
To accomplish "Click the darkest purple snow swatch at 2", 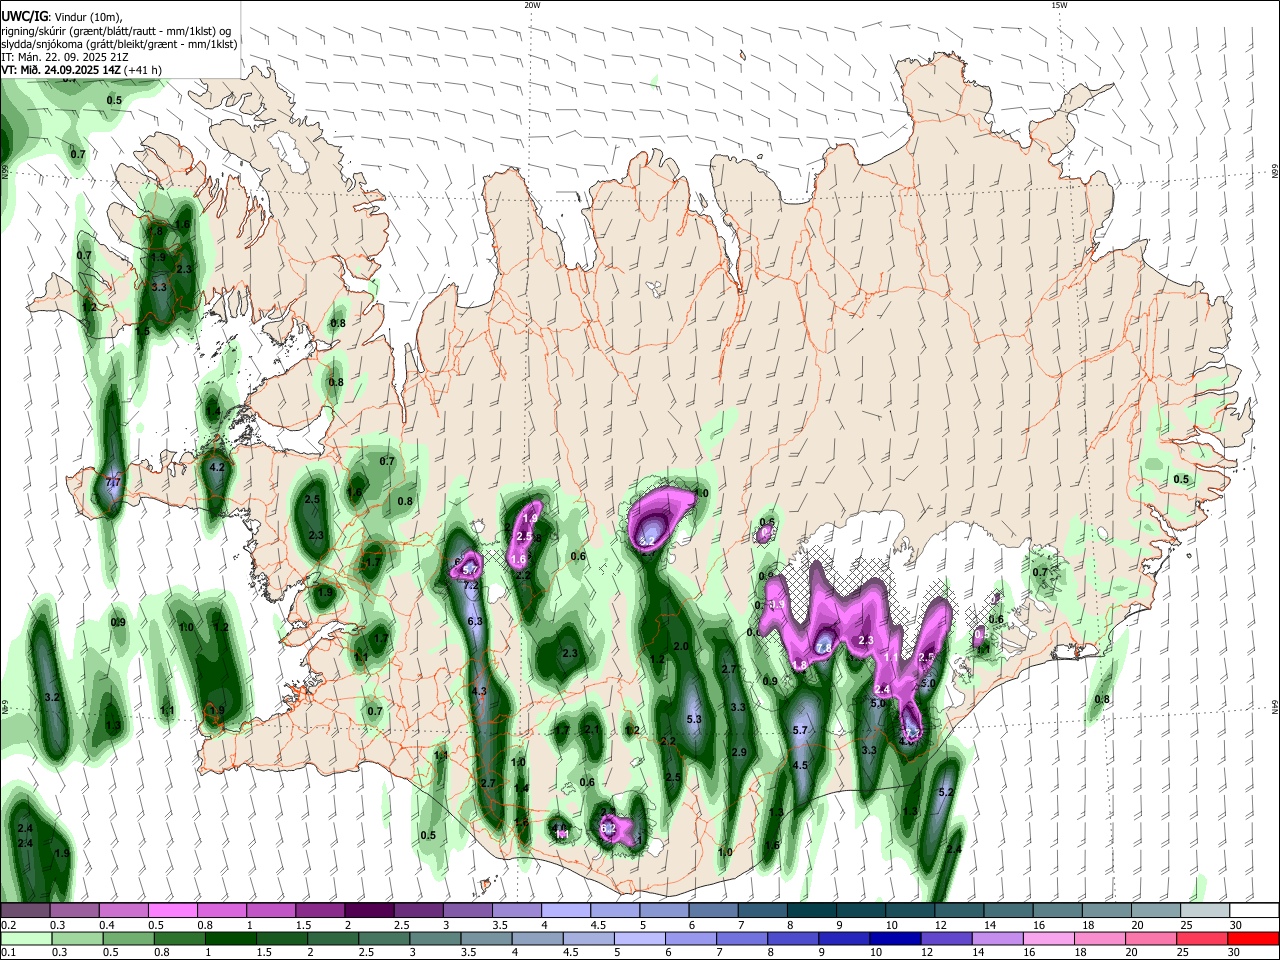I will 368,910.
